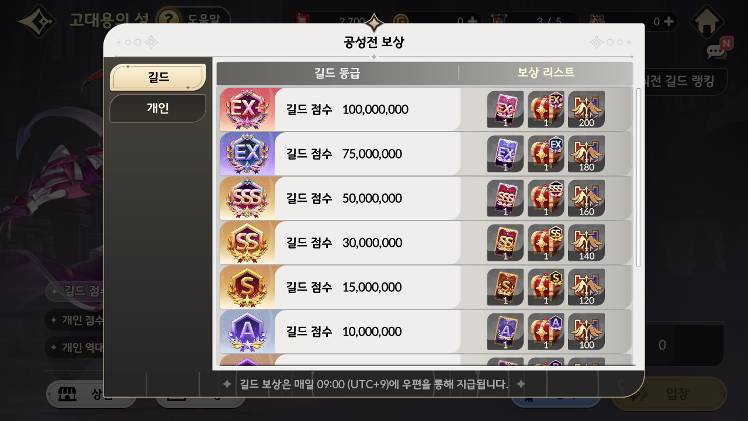Tap the S grade ticket reward icon
The width and height of the screenshot is (748, 421).
[x=505, y=287]
